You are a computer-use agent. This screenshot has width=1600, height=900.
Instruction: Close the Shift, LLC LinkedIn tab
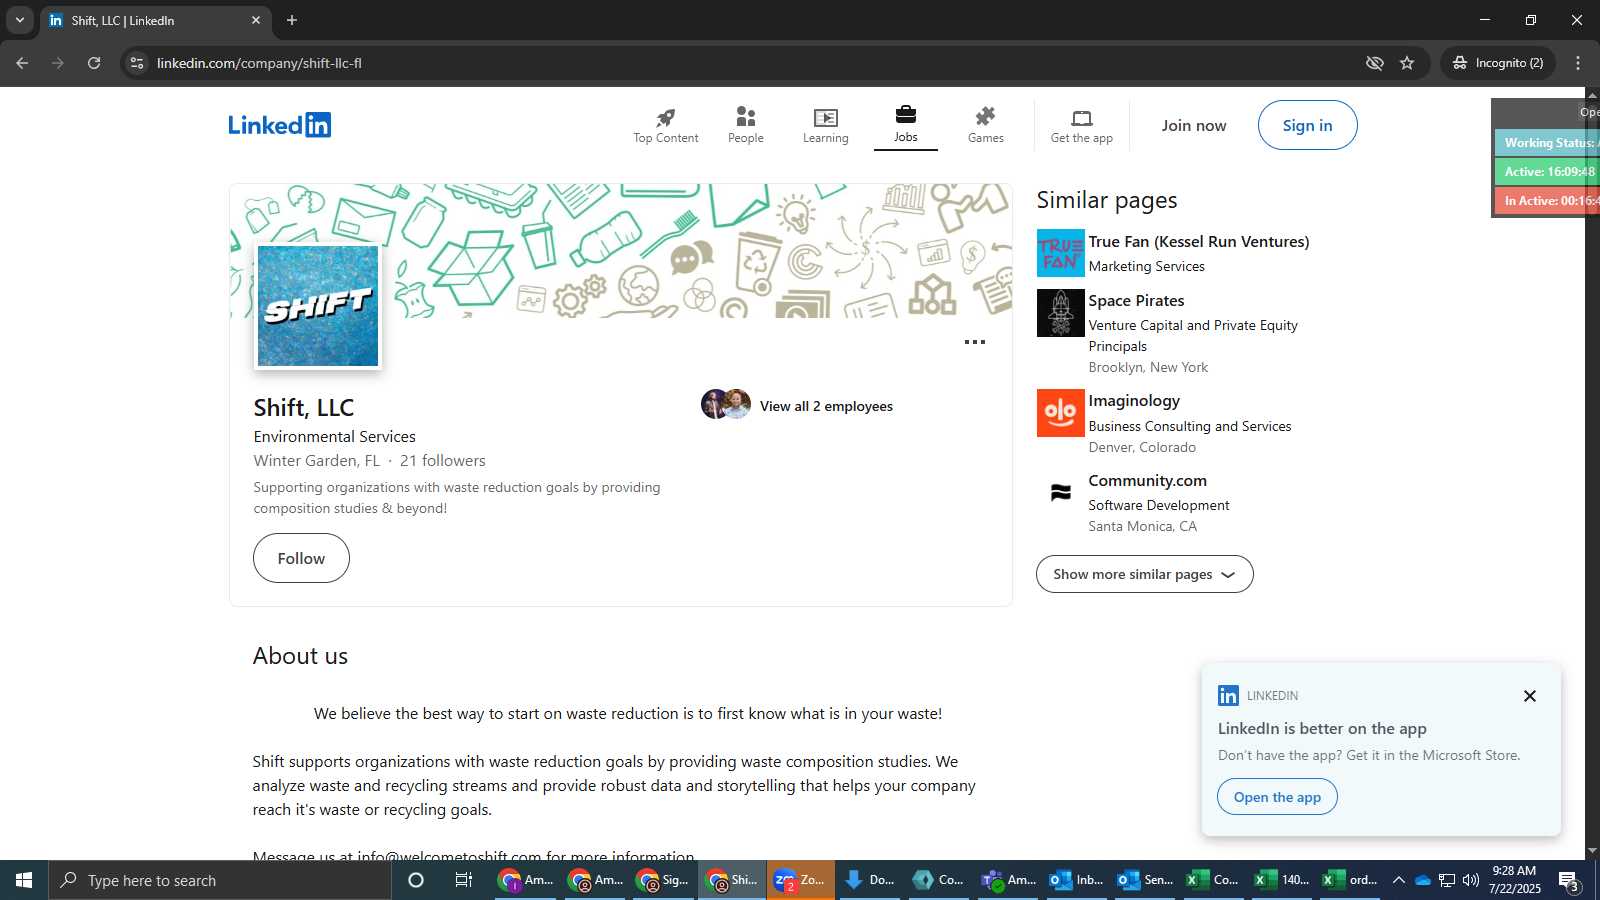256,20
